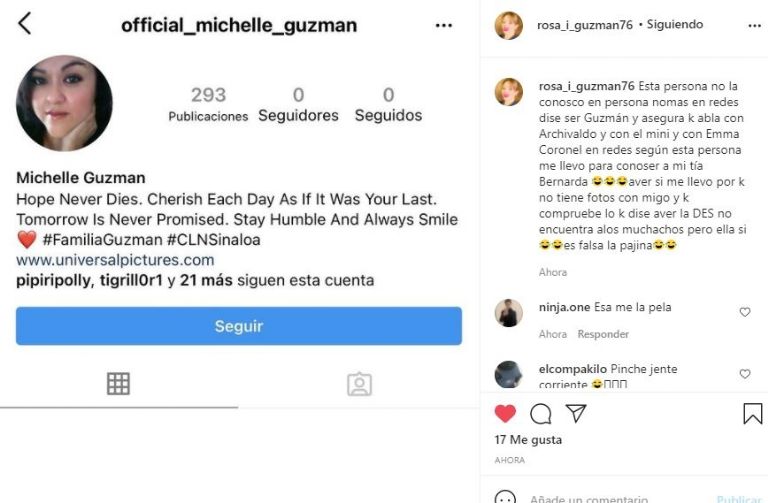The height and width of the screenshot is (503, 768).
Task: View the 0 Seguidores list
Action: click(298, 104)
